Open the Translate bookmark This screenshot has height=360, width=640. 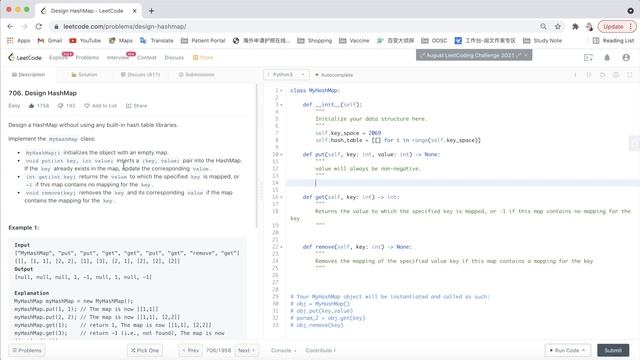click(x=156, y=40)
